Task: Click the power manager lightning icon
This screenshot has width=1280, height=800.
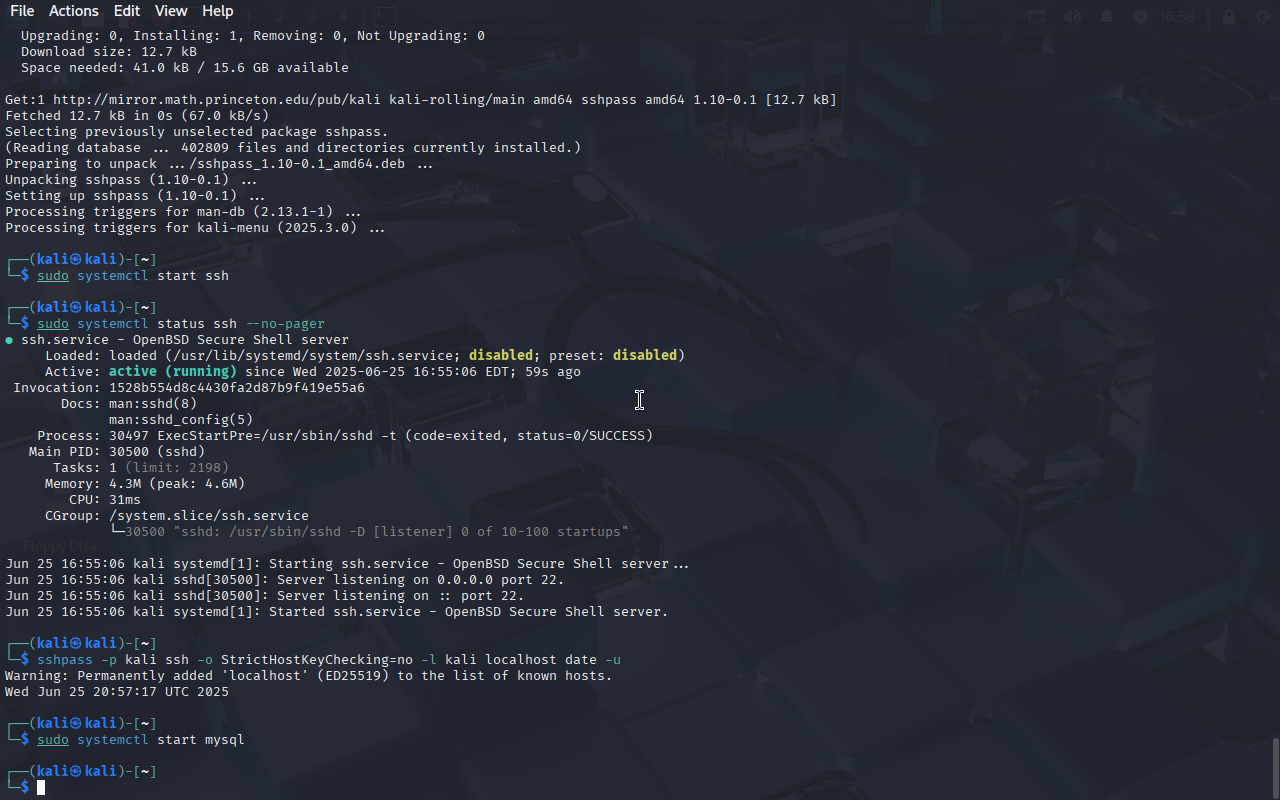Action: (x=1141, y=17)
